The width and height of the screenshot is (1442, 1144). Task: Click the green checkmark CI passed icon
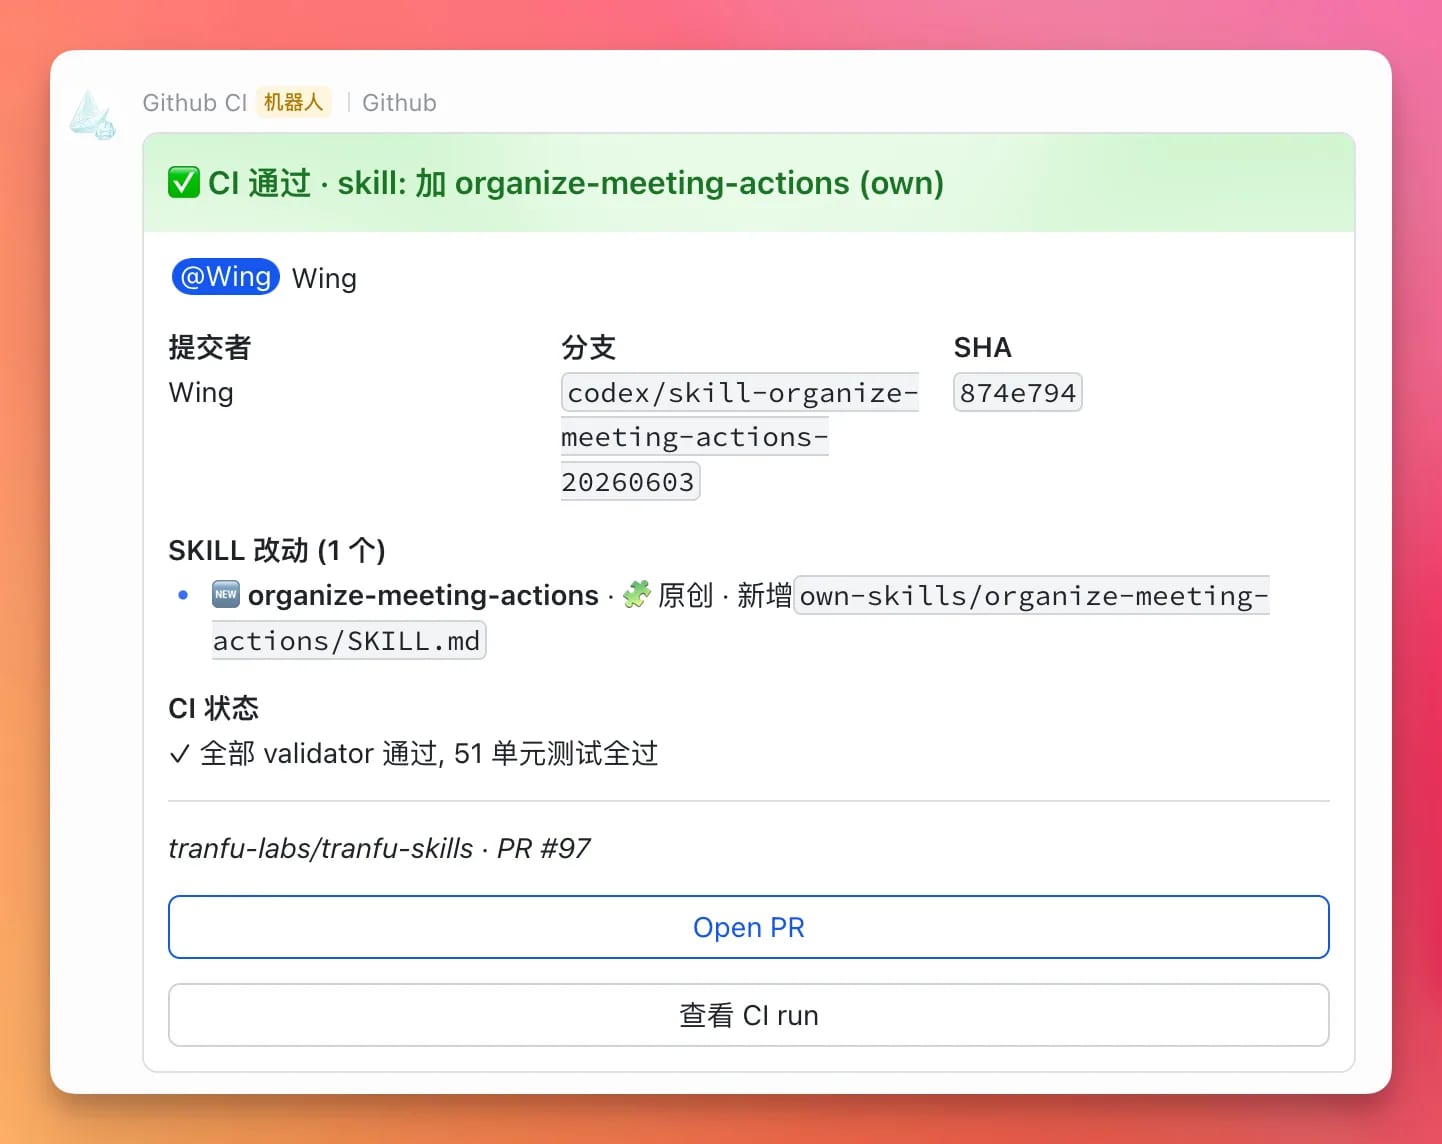pyautogui.click(x=184, y=183)
